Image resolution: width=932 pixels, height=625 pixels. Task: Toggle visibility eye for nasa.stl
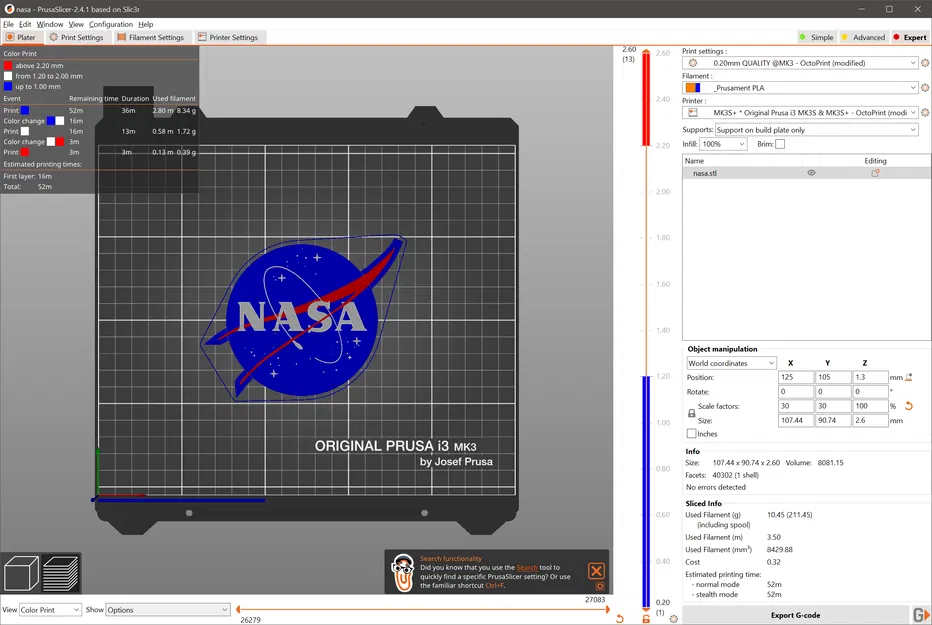tap(811, 173)
